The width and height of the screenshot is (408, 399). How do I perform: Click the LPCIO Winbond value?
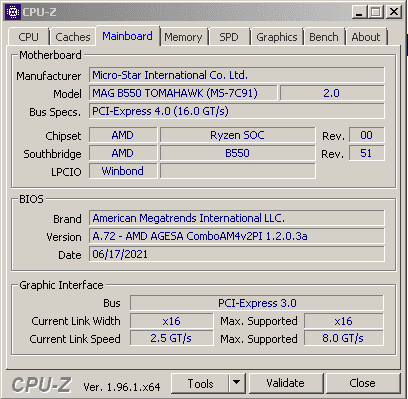point(123,171)
